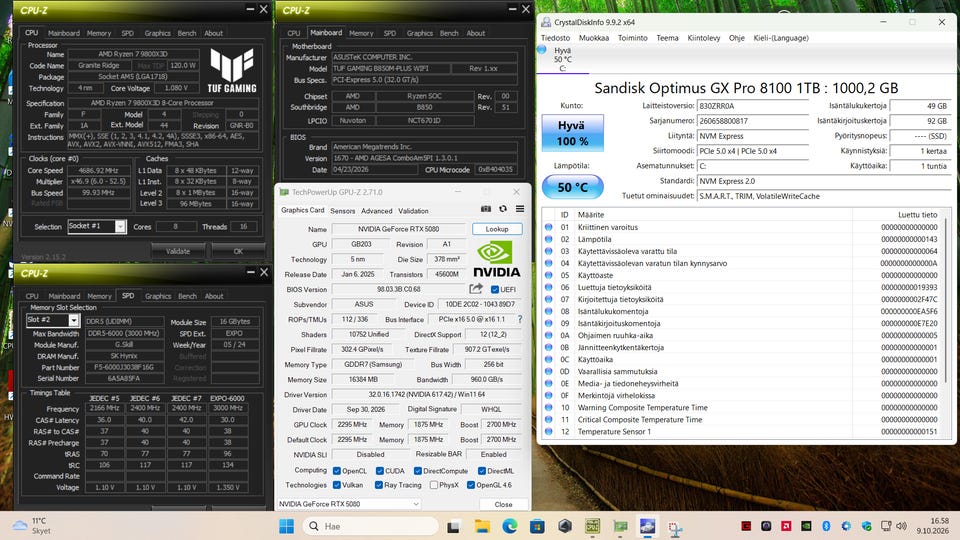Click GPU-Z icon in taskbar

[x=620, y=527]
